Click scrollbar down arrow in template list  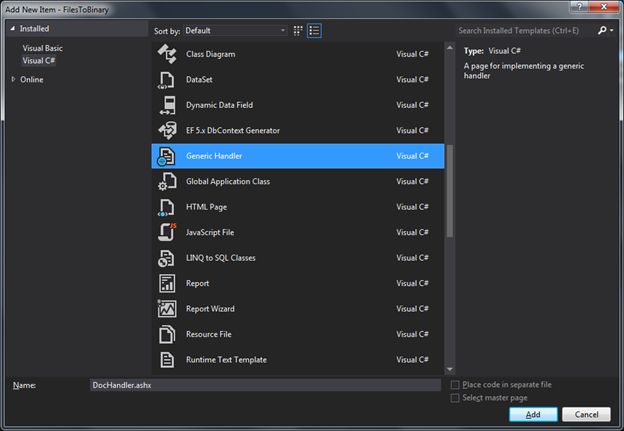[450, 369]
